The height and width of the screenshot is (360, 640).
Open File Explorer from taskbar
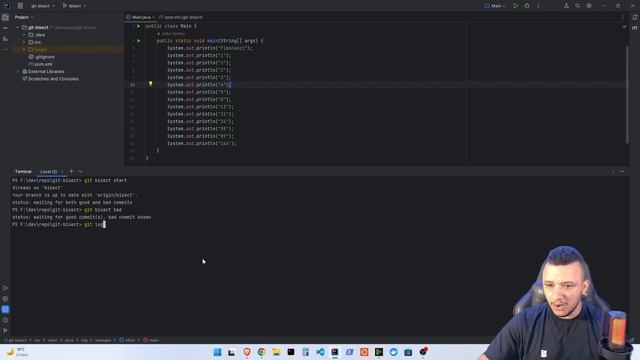point(276,352)
